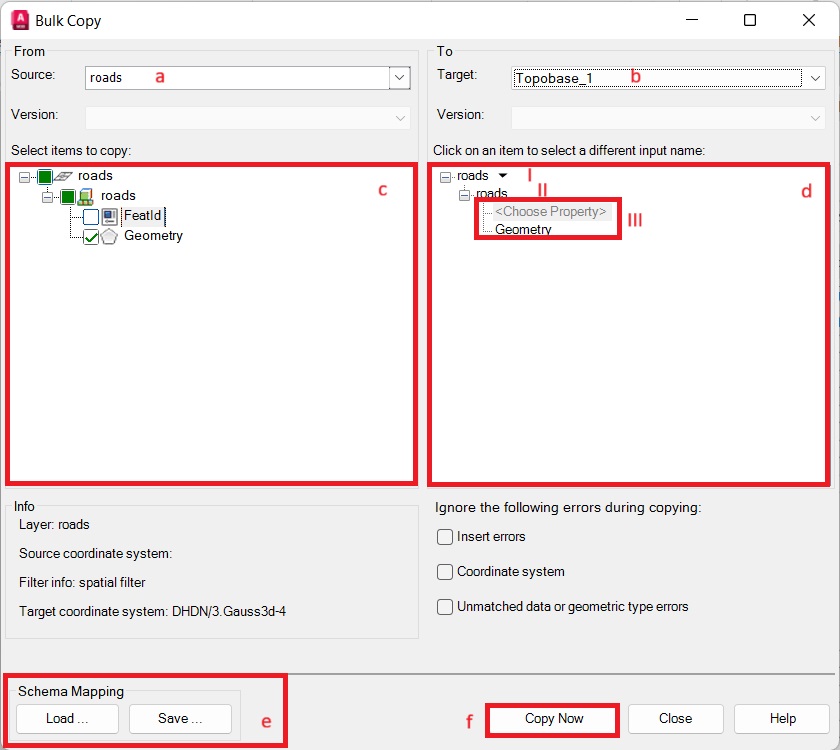The image size is (840, 750).
Task: Click Load... under Schema Mapping
Action: click(67, 719)
